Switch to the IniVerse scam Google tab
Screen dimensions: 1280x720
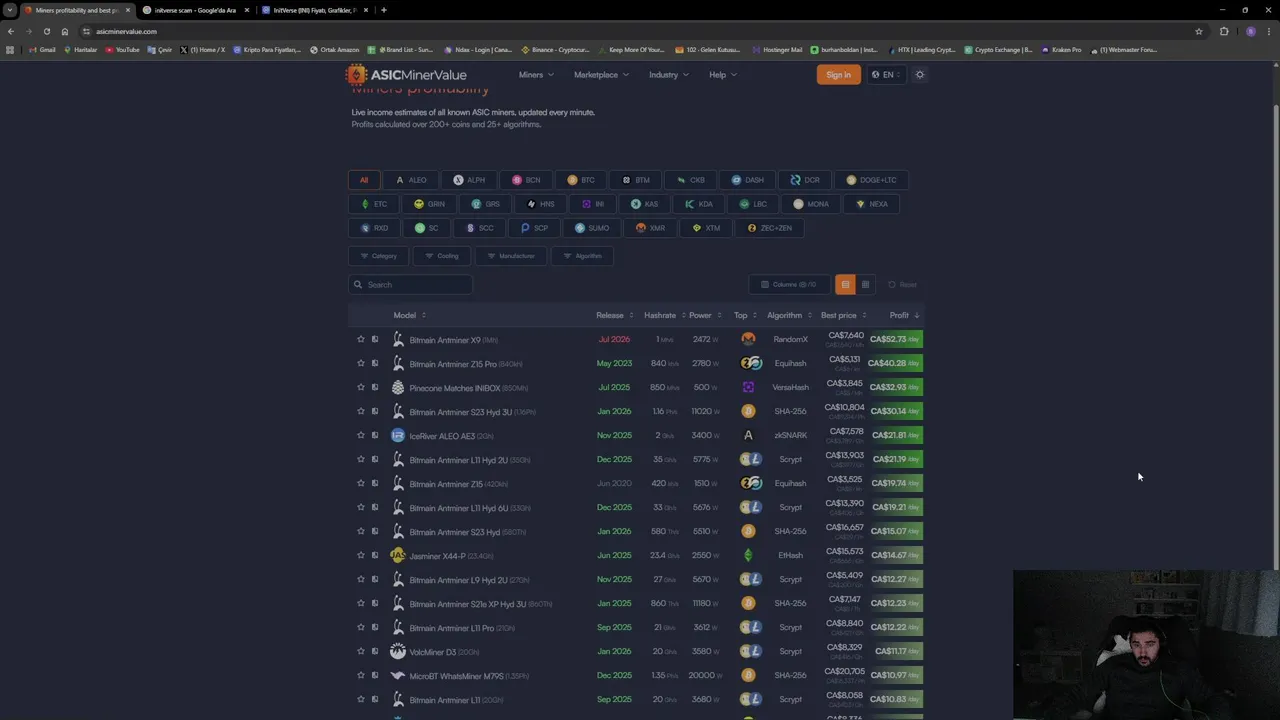195,10
